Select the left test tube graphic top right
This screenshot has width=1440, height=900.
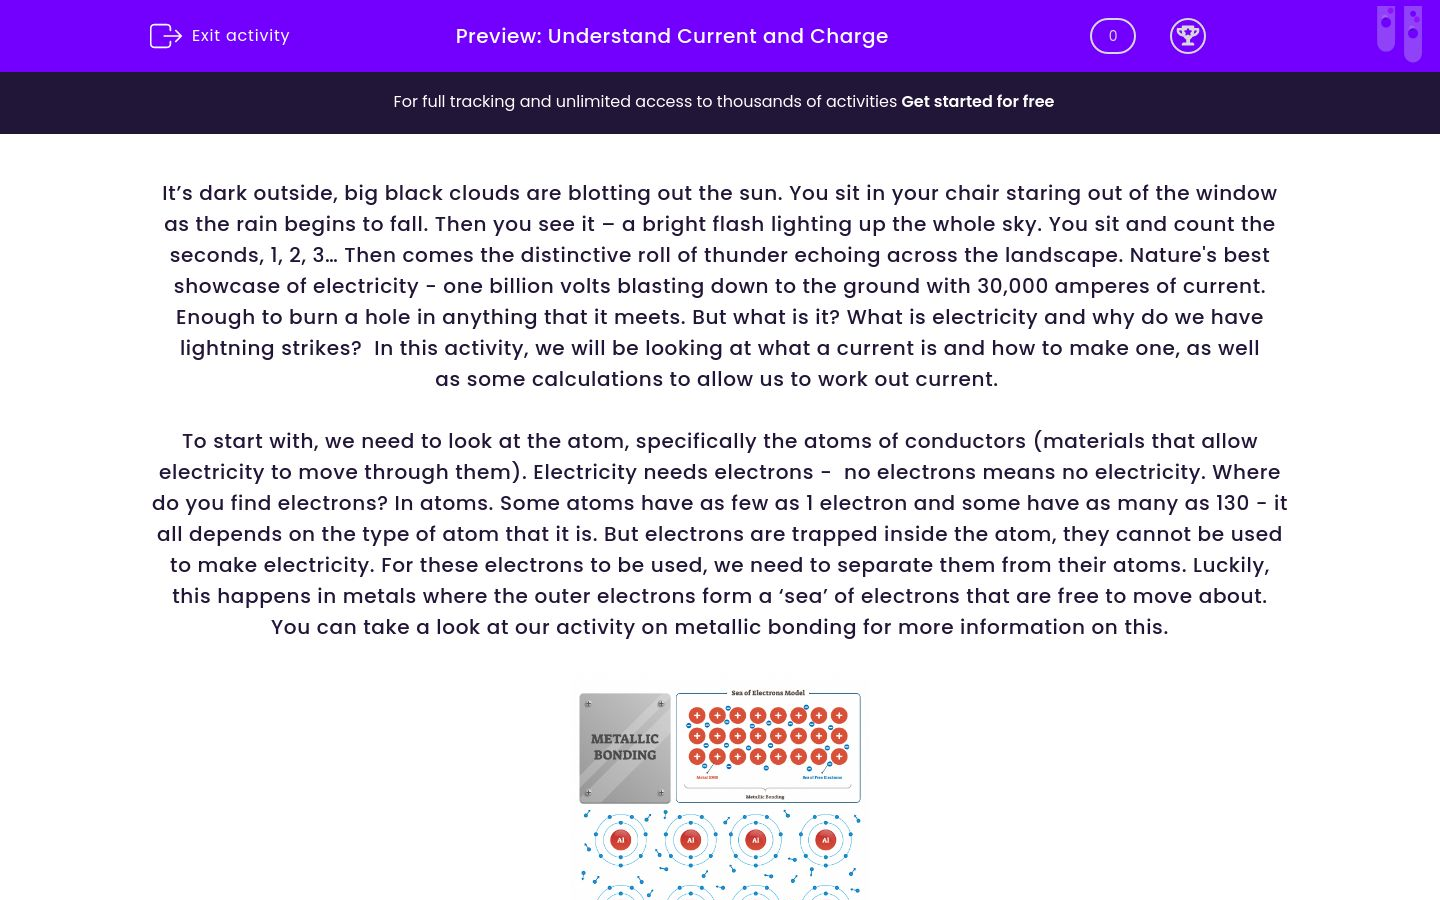[x=1386, y=30]
